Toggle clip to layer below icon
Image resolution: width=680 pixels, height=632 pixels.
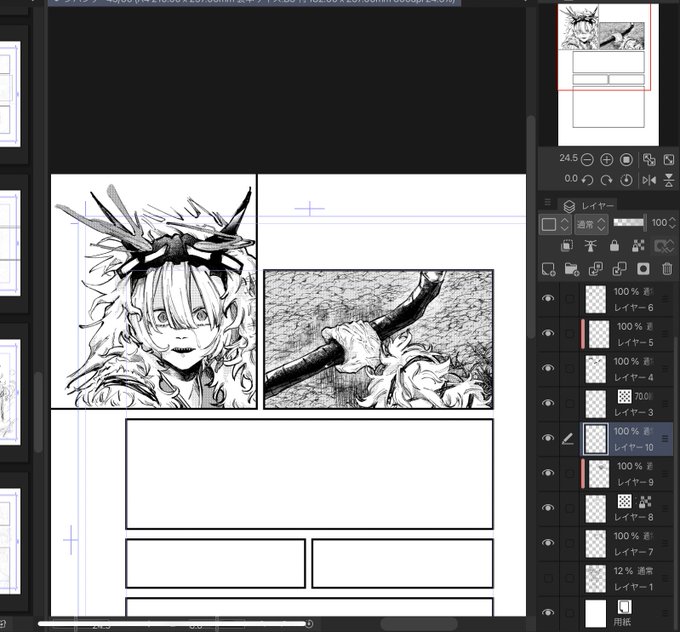click(567, 246)
